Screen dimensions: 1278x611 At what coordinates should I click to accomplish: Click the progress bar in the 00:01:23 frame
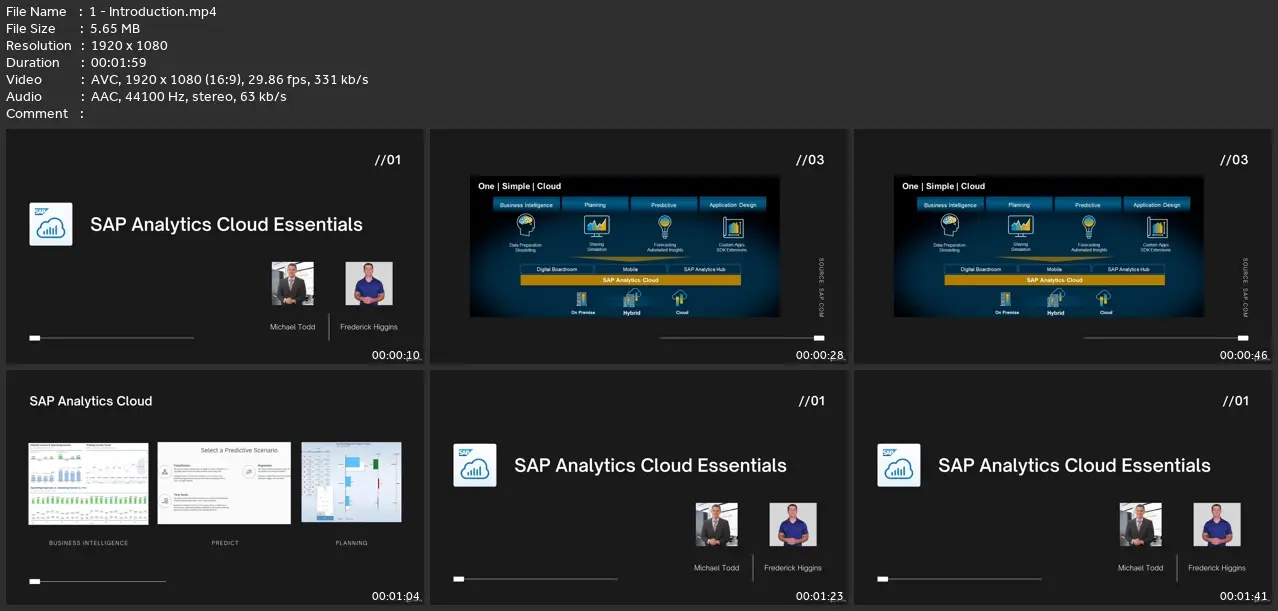click(536, 579)
